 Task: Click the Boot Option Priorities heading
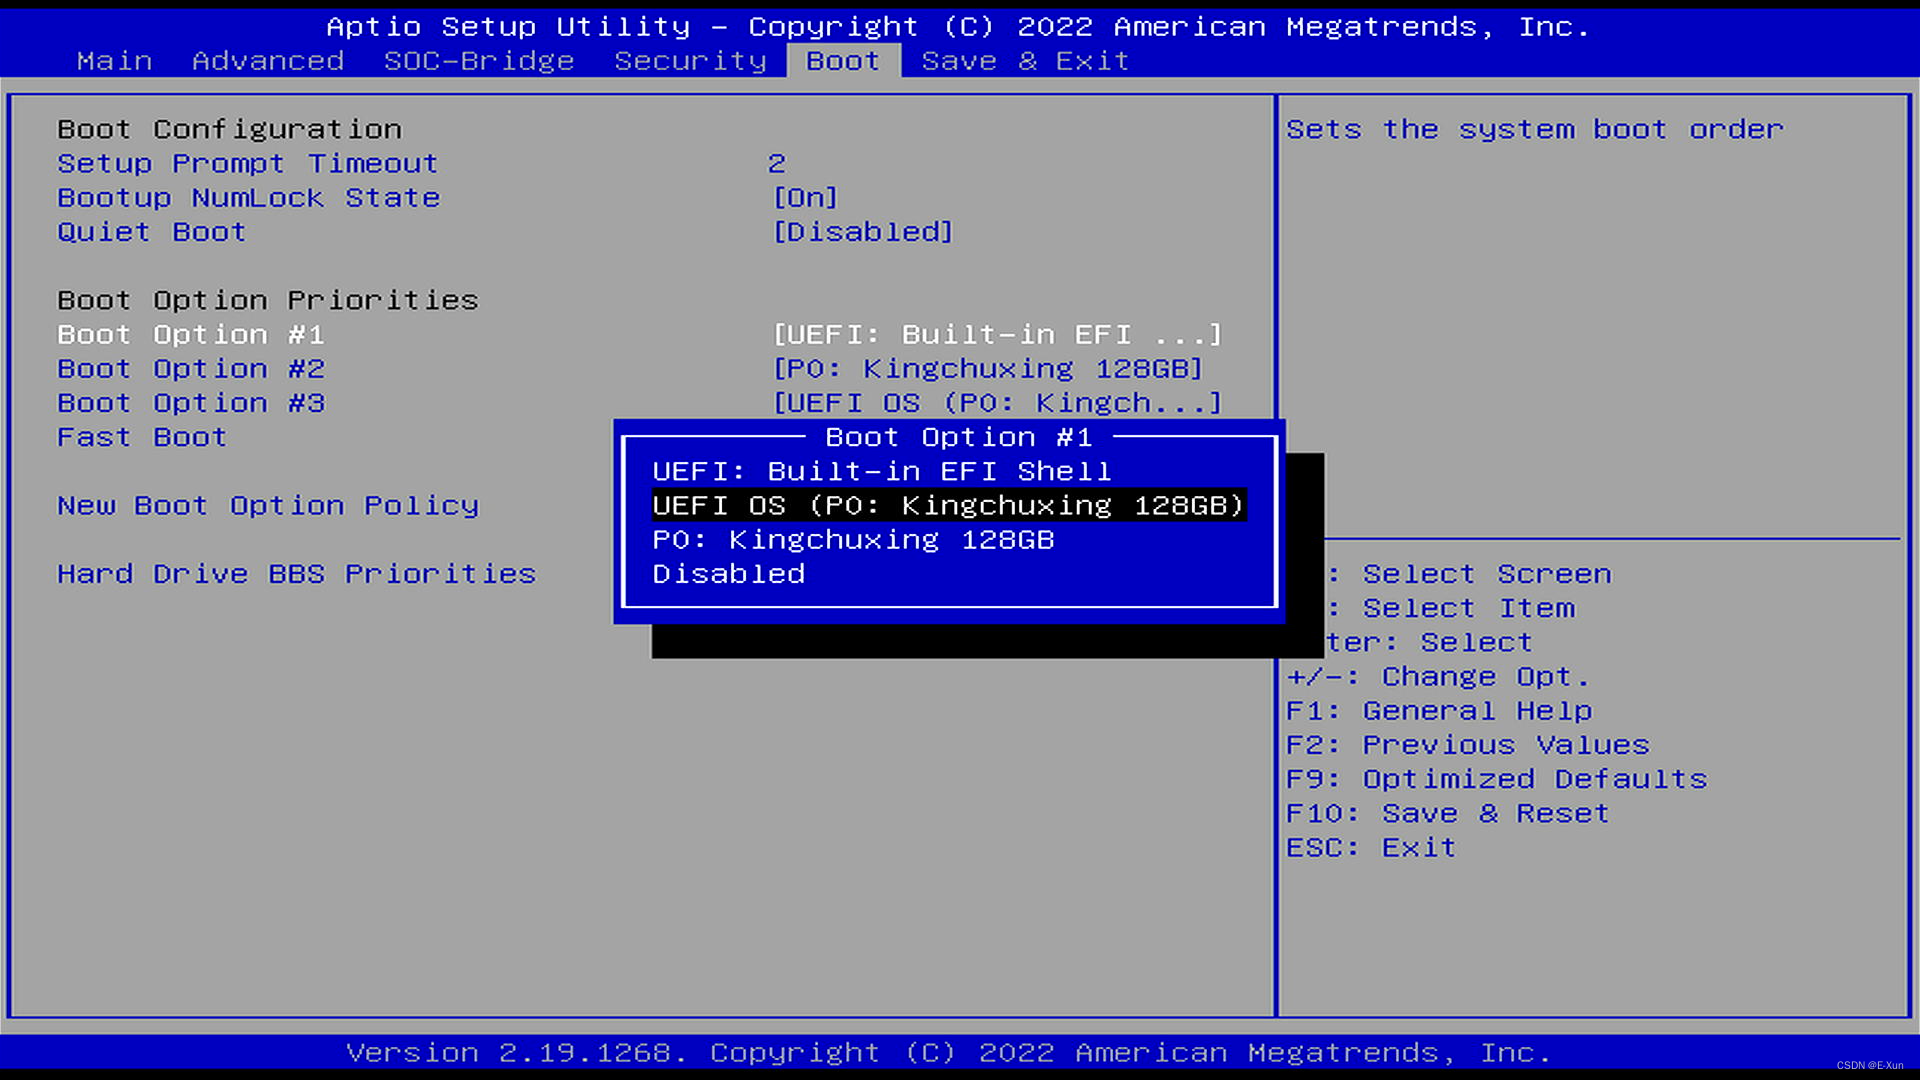[x=267, y=299]
